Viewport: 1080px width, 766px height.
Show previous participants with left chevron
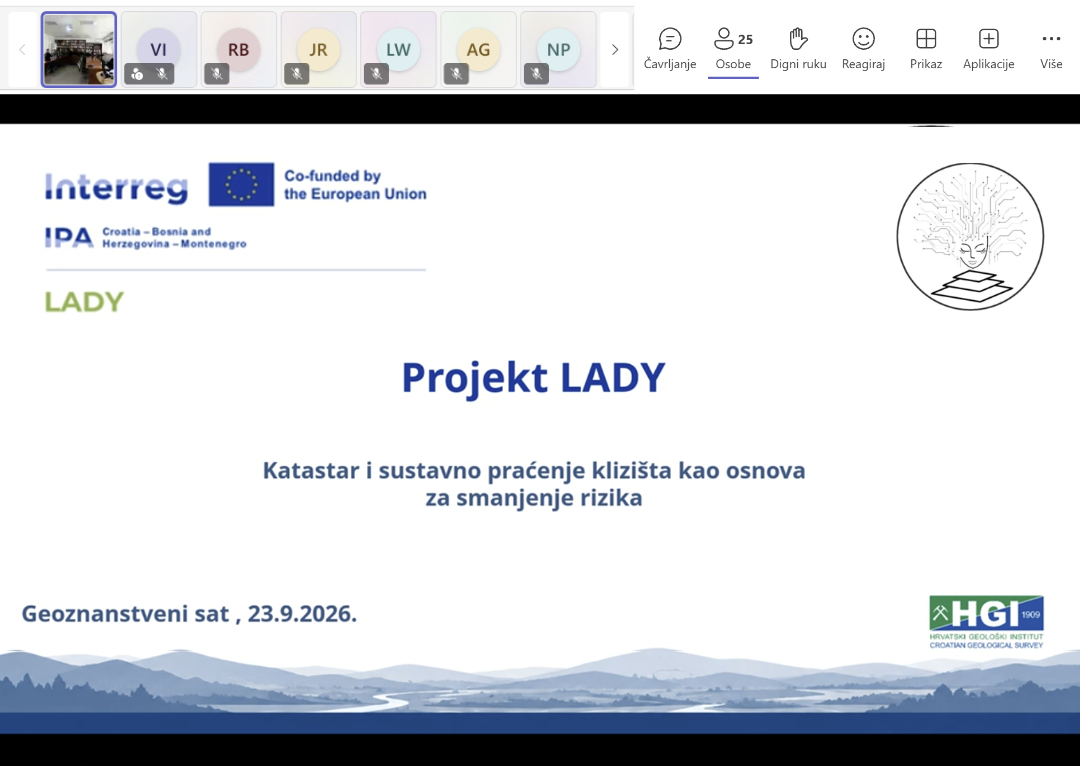click(22, 50)
